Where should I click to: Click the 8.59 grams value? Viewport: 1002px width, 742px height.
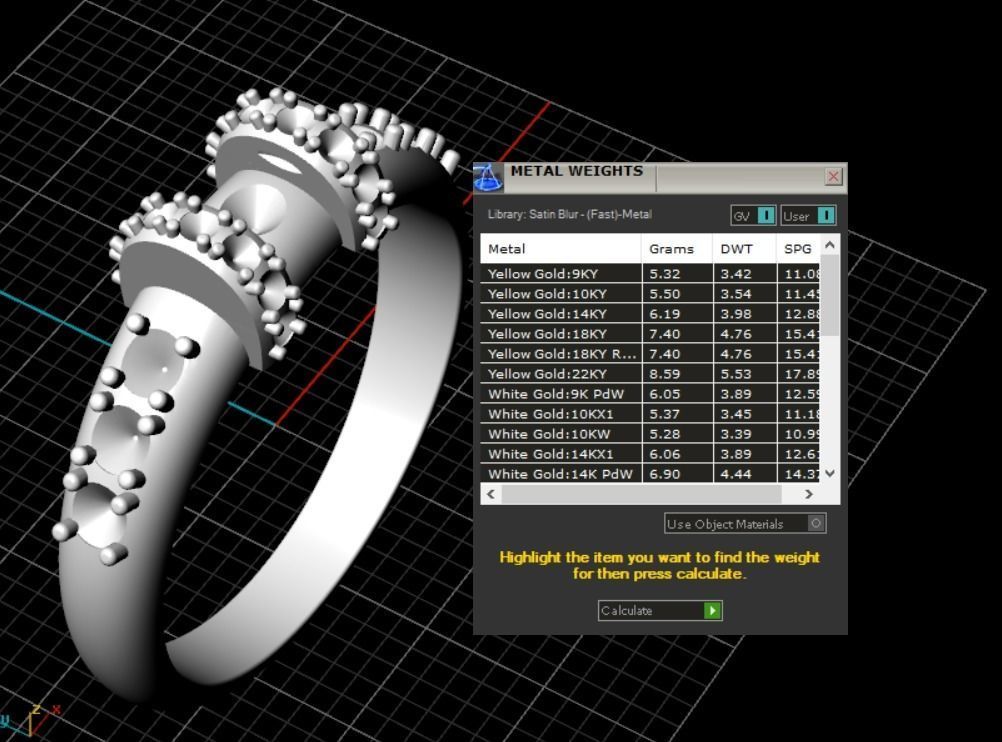coord(665,374)
